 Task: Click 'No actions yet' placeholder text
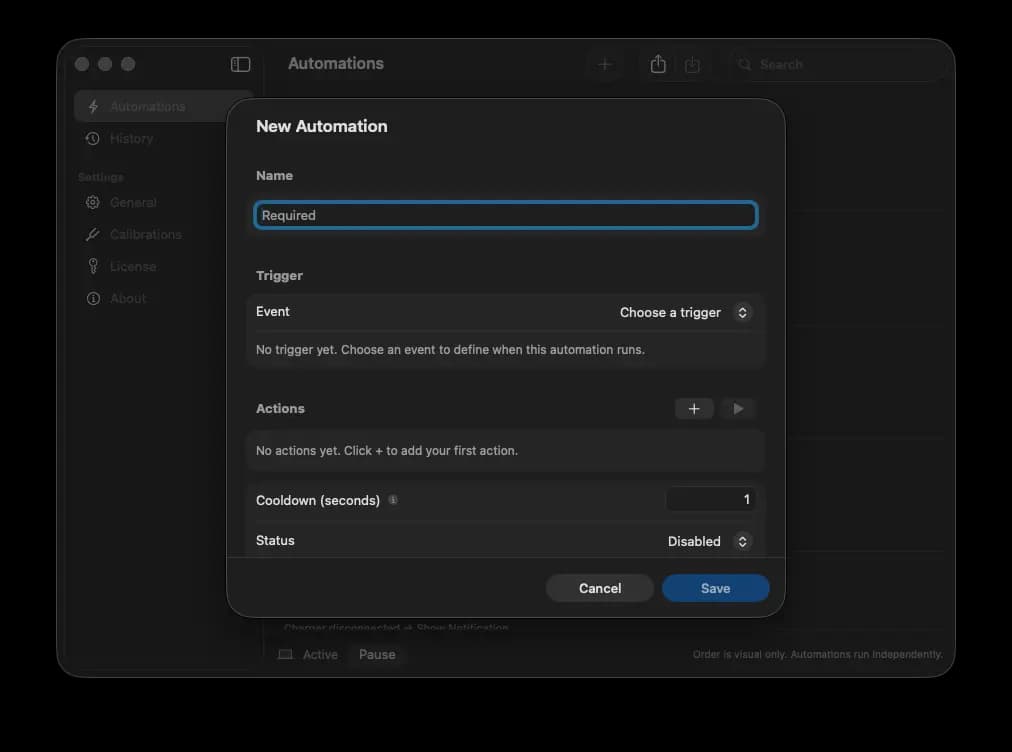coord(387,451)
